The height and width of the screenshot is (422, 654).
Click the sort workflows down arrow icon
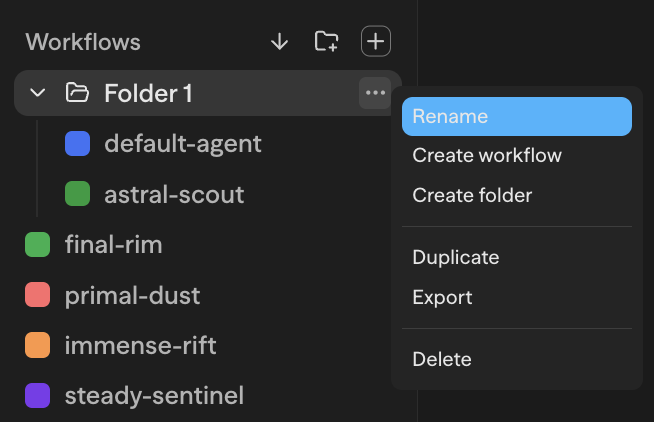point(280,42)
